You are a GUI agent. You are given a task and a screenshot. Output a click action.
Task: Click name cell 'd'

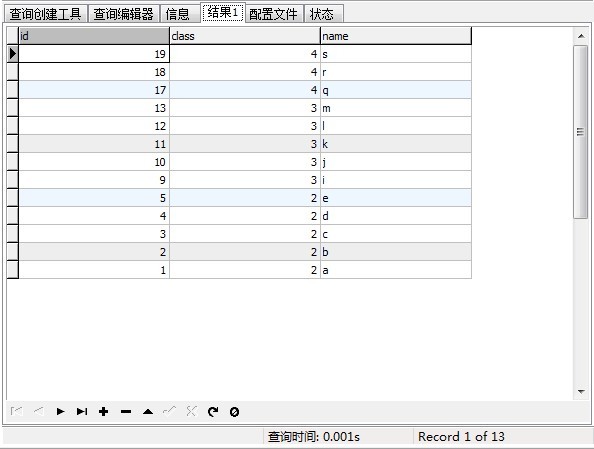tap(396, 216)
